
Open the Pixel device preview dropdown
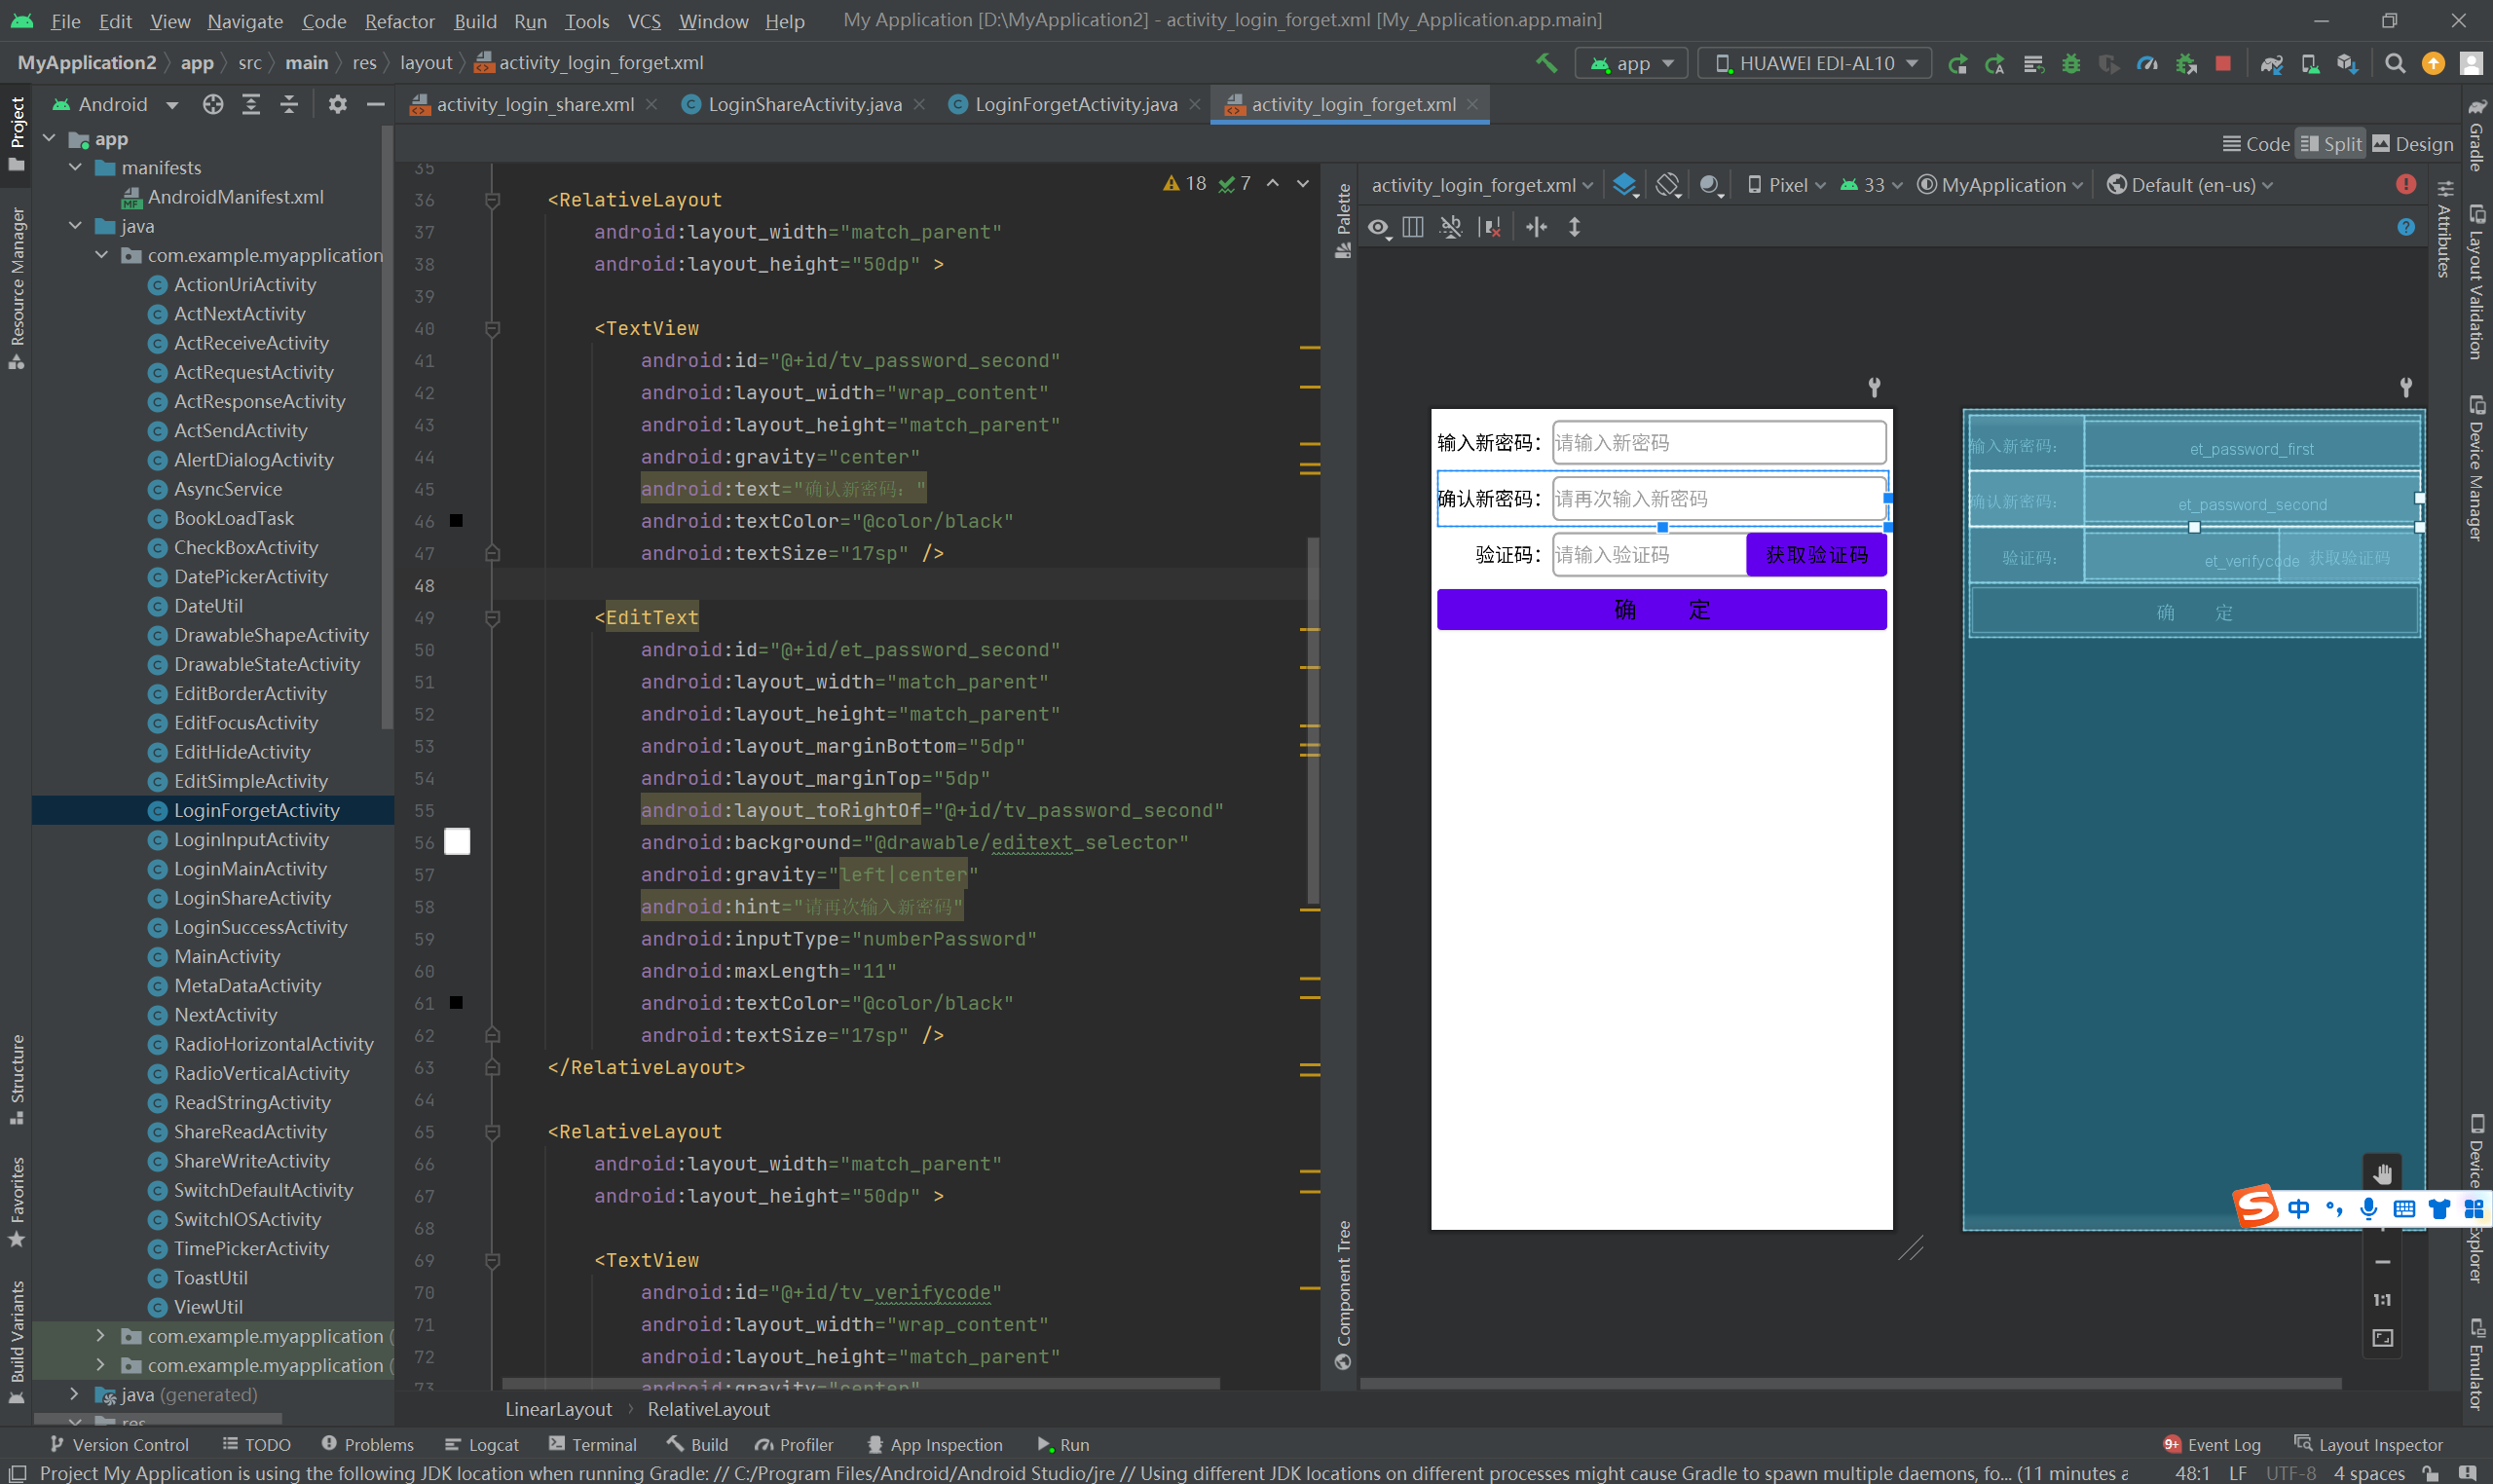pos(1787,185)
